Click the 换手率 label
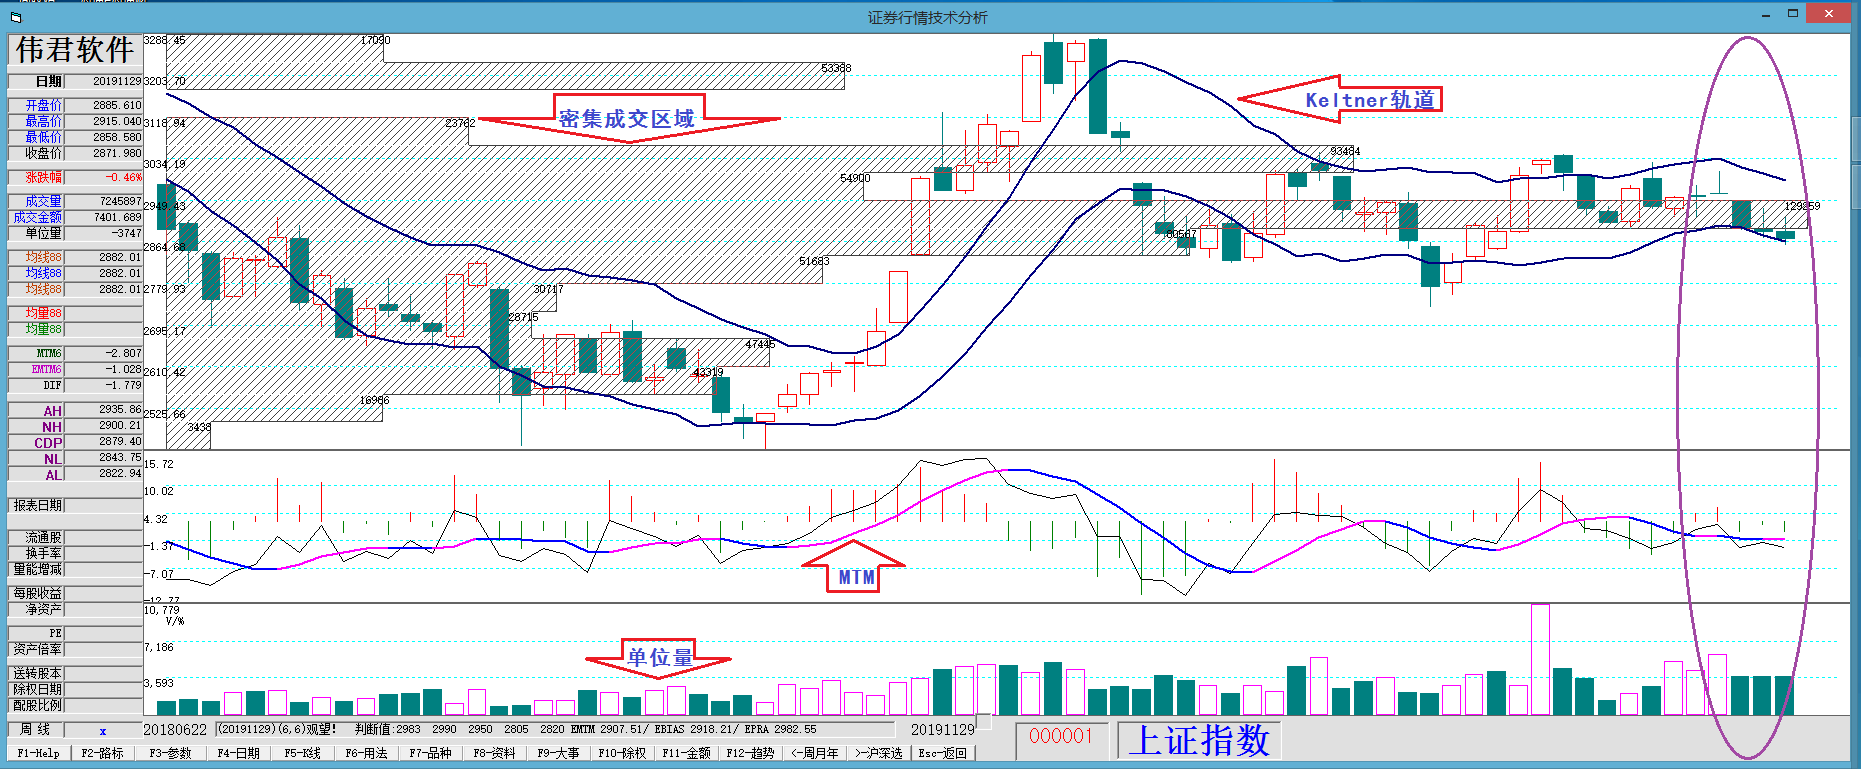The image size is (1861, 769). pyautogui.click(x=36, y=553)
